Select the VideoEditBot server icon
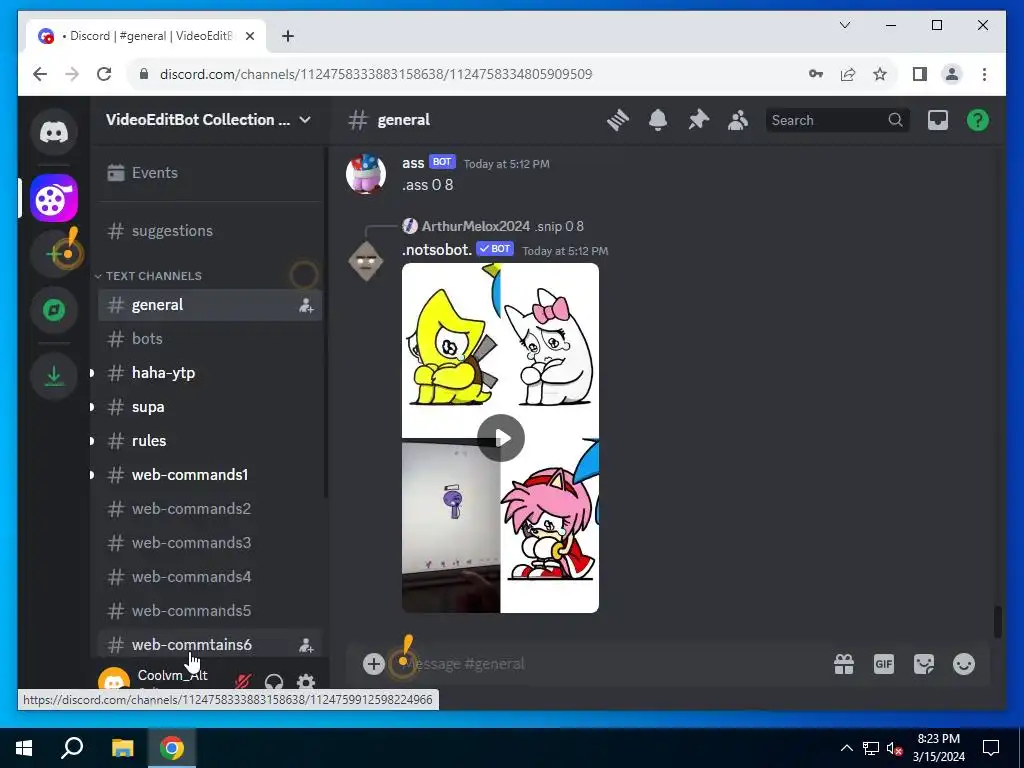Image resolution: width=1024 pixels, height=768 pixels. click(54, 199)
